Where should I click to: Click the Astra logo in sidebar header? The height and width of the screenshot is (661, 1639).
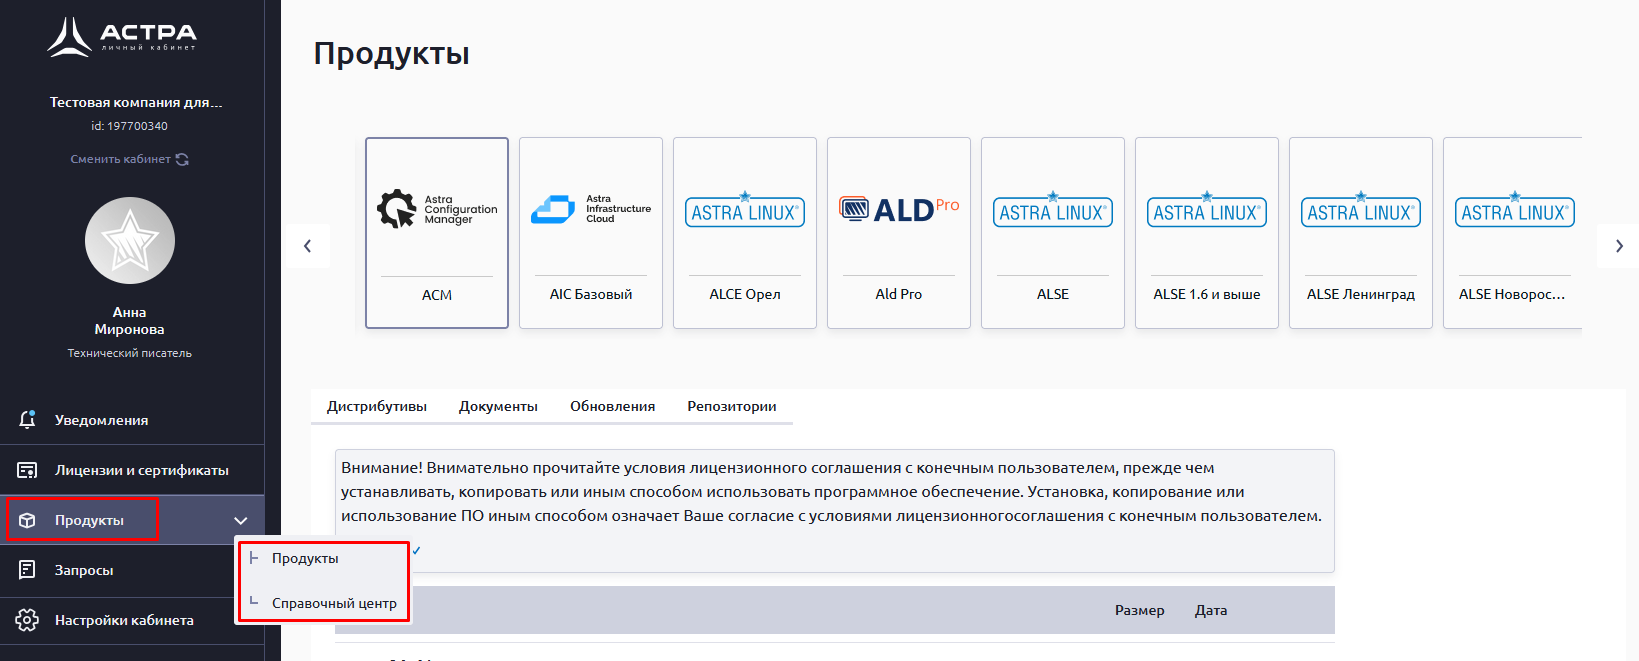tap(122, 37)
